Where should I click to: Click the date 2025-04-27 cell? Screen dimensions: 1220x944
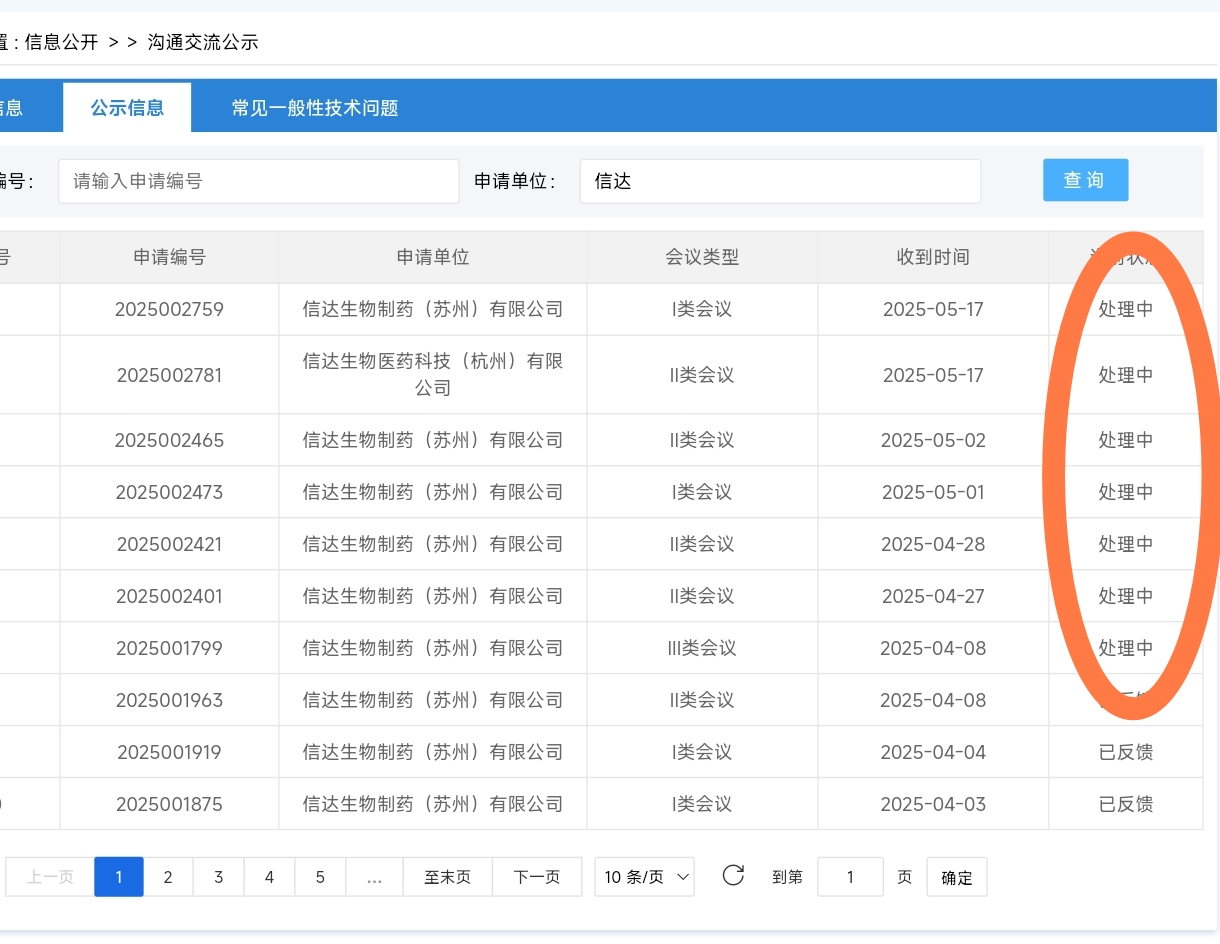pos(933,596)
